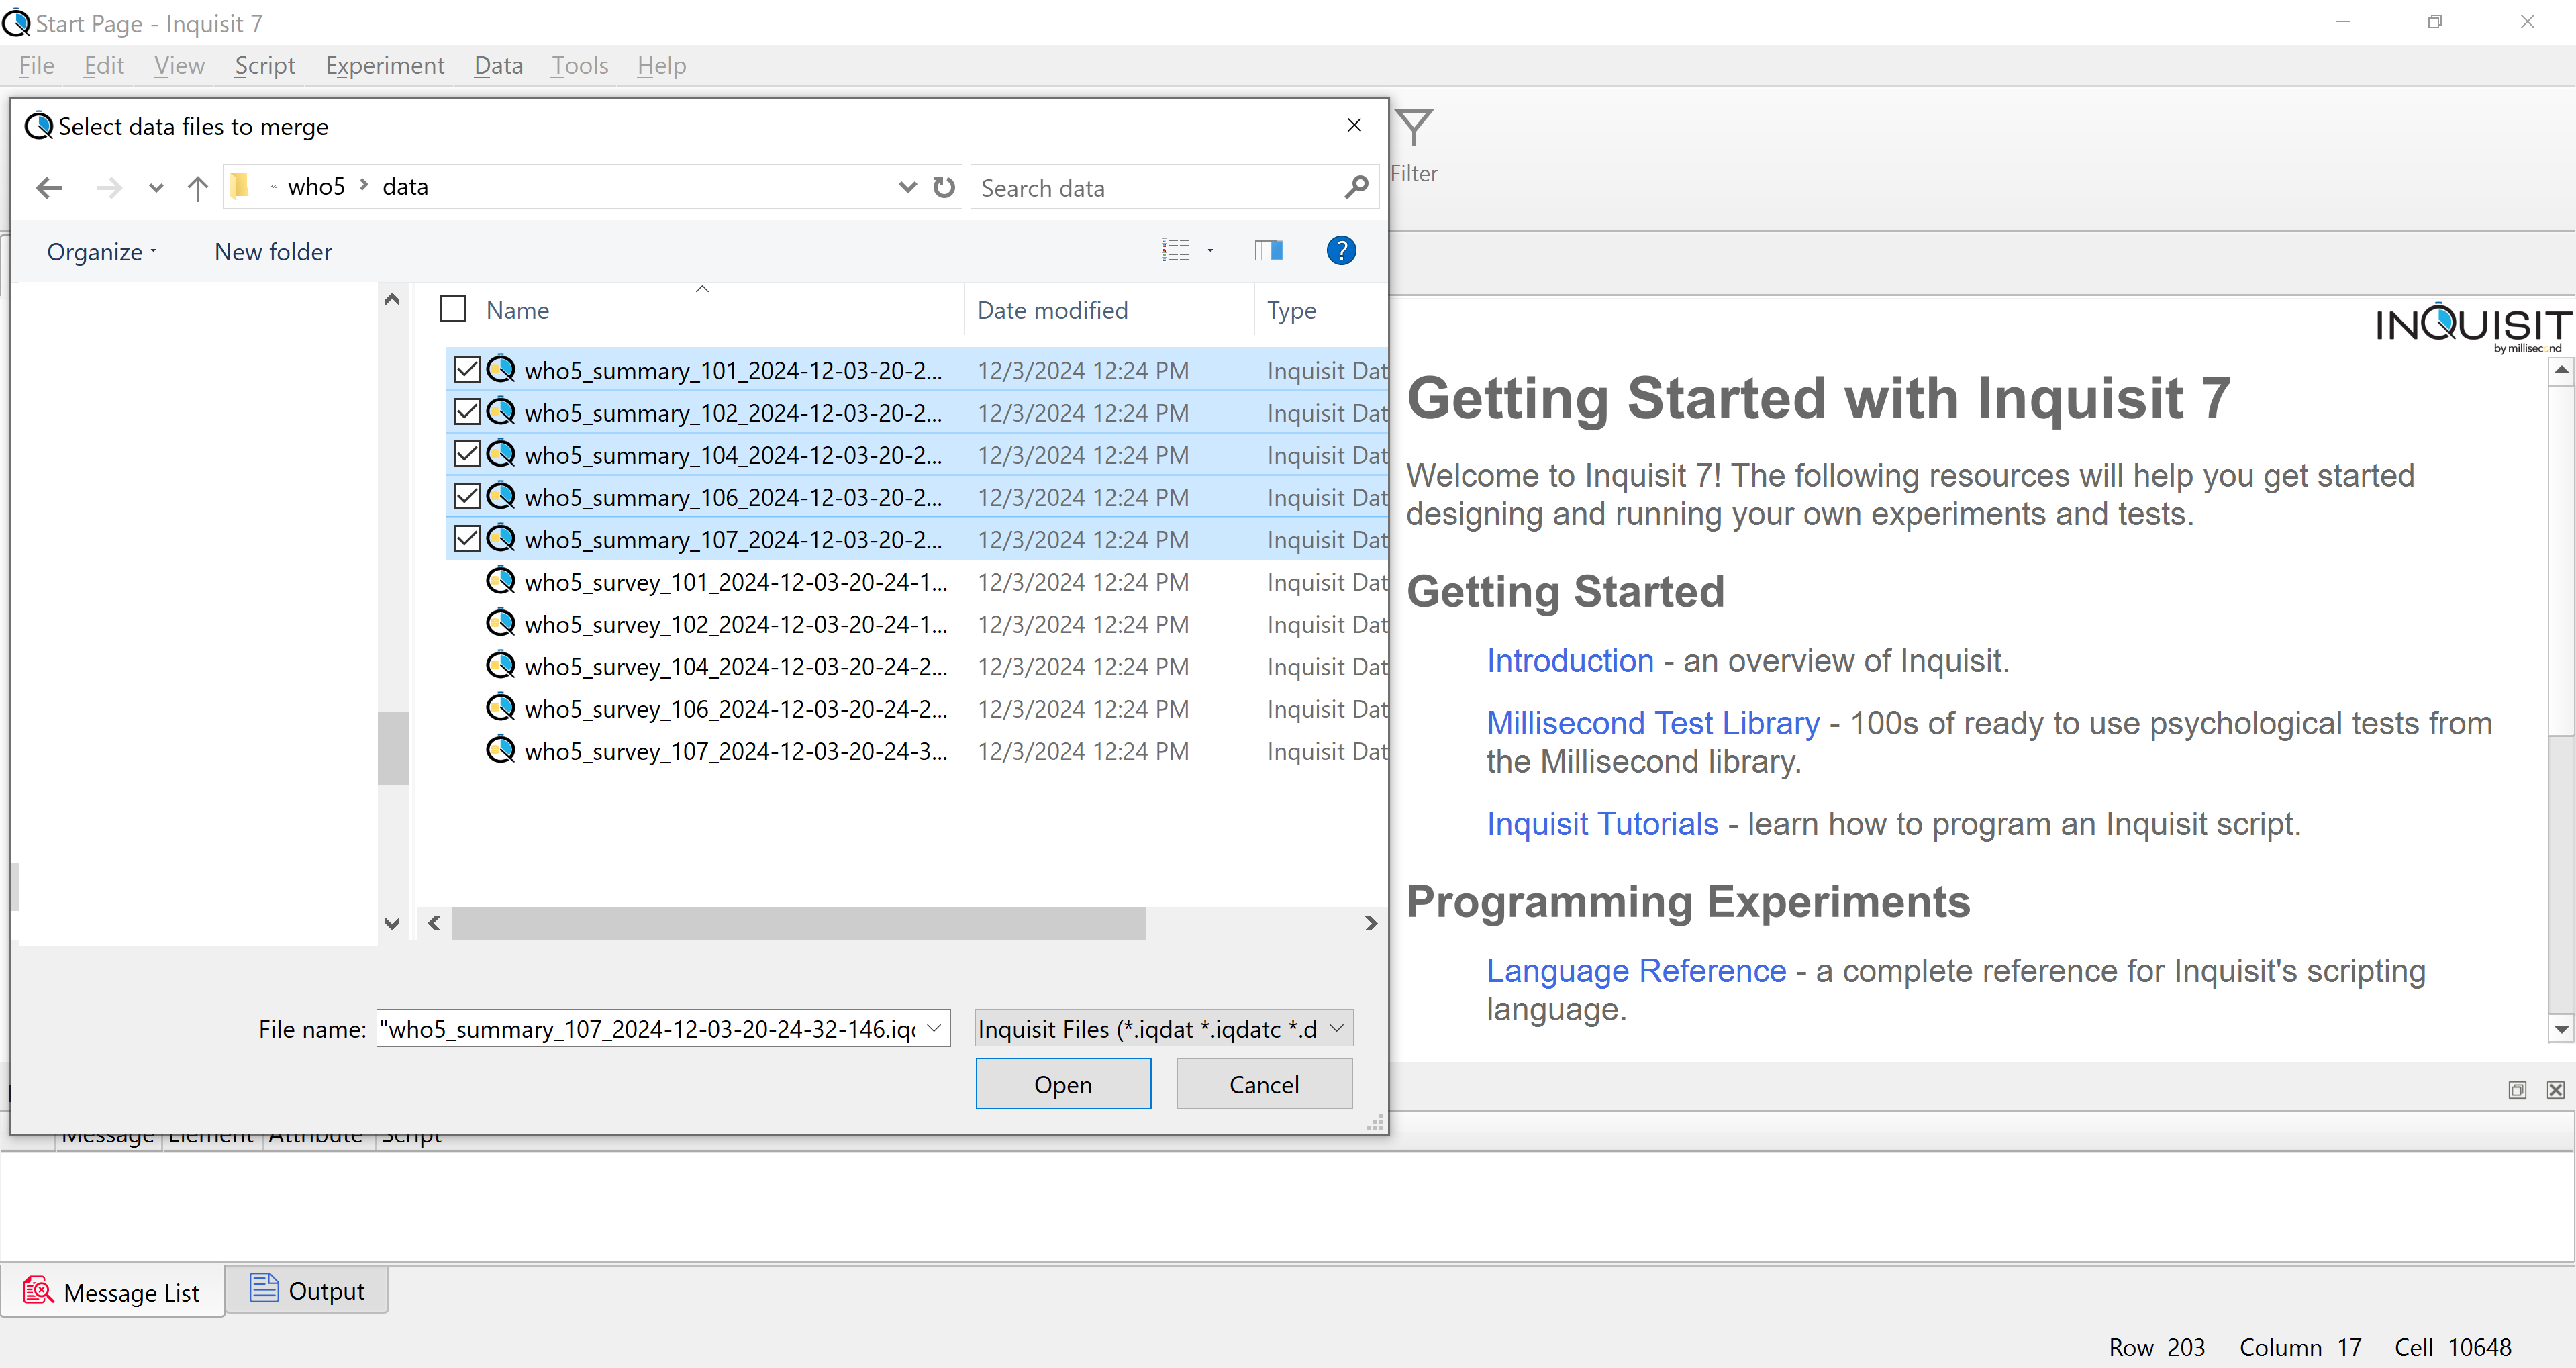Viewport: 2576px width, 1368px height.
Task: Expand the view options dropdown arrow
Action: [x=1210, y=251]
